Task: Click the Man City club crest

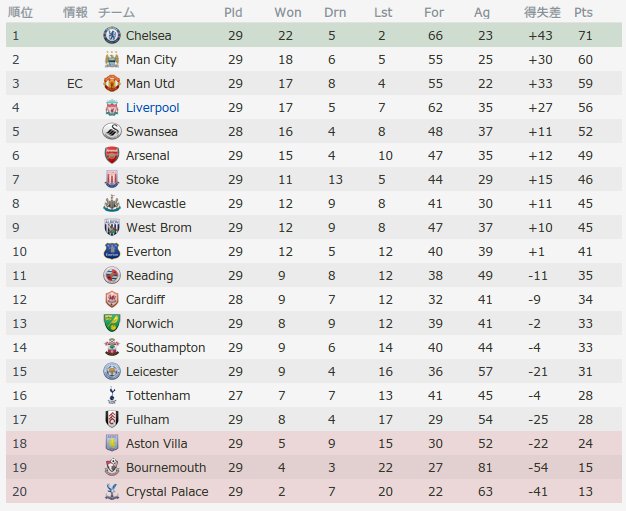Action: [x=112, y=59]
